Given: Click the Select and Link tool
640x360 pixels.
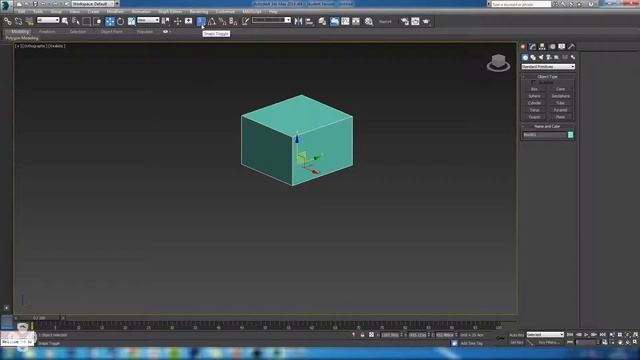Looking at the screenshot, I should coord(7,21).
